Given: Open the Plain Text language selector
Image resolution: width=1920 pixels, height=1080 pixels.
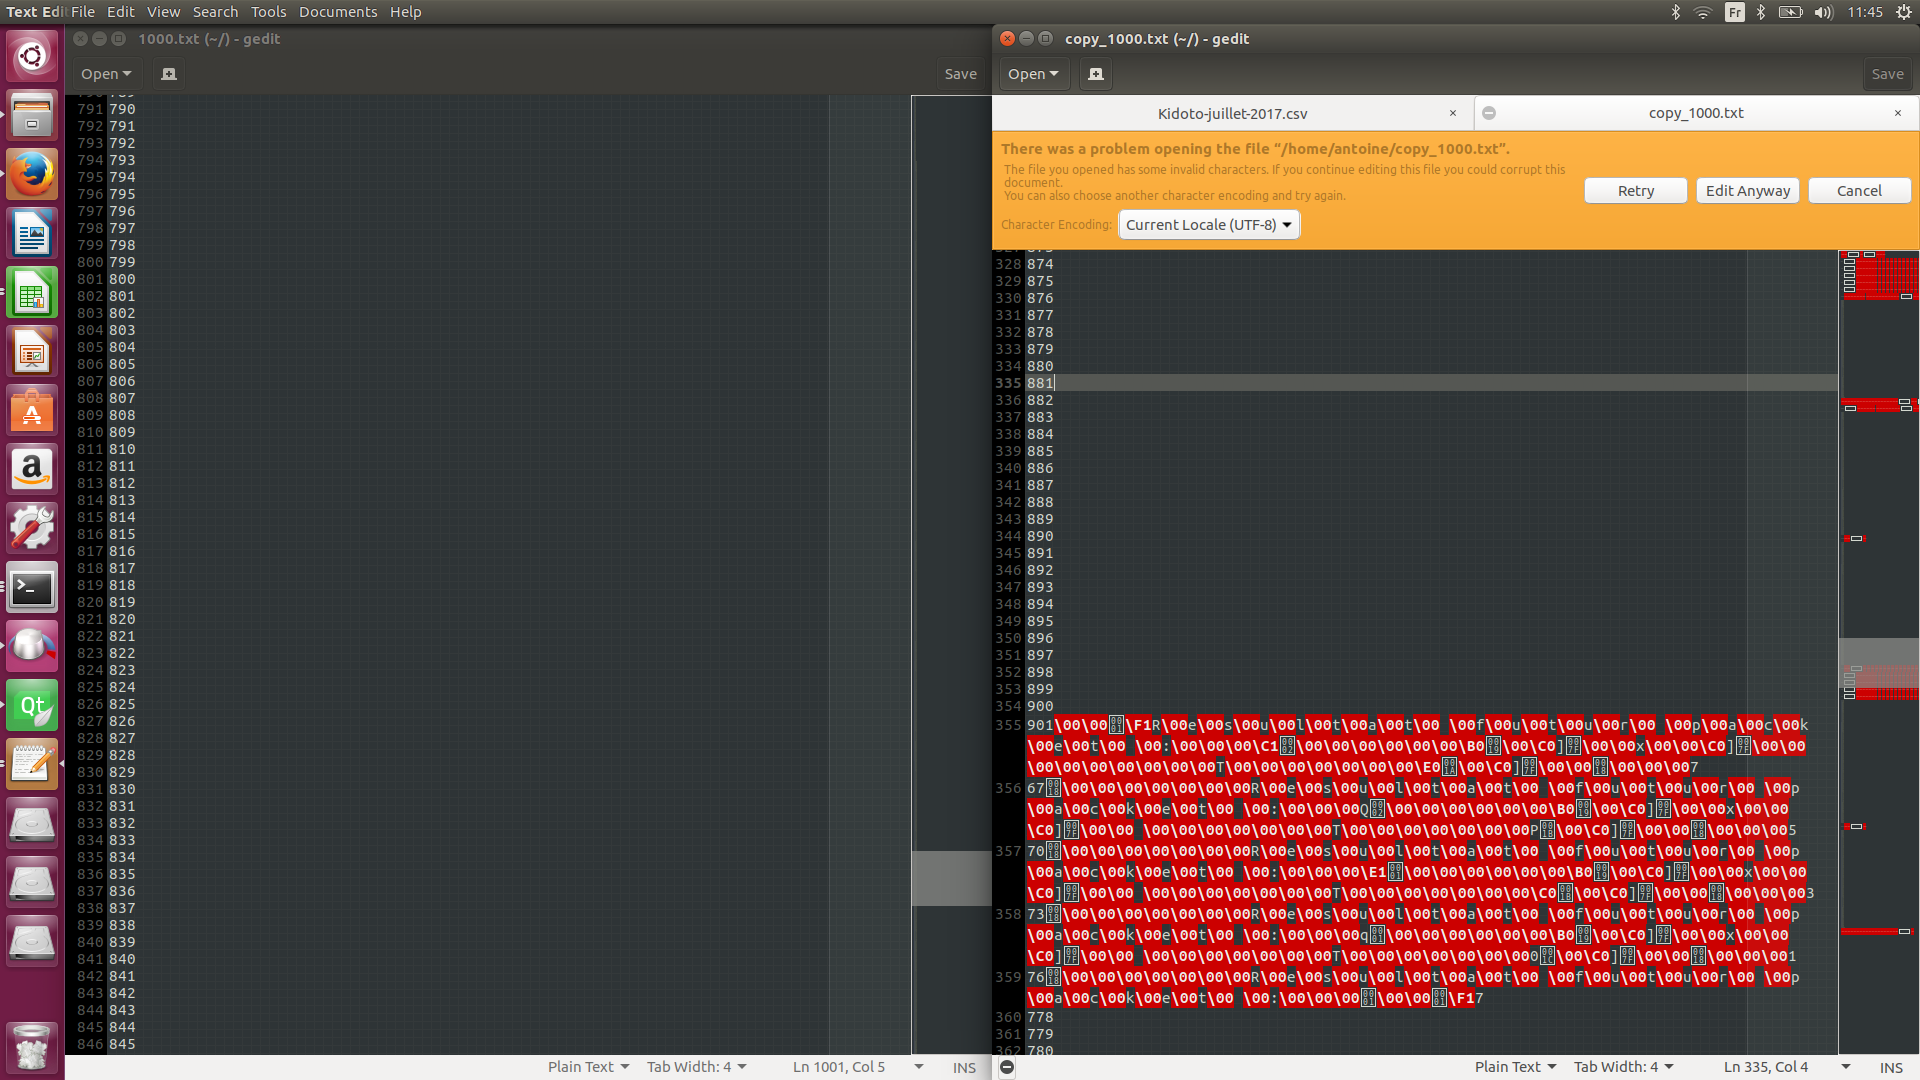Looking at the screenshot, I should (x=1512, y=1066).
